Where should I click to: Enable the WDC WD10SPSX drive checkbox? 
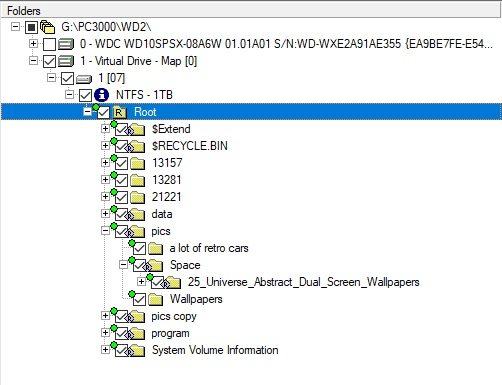click(49, 44)
